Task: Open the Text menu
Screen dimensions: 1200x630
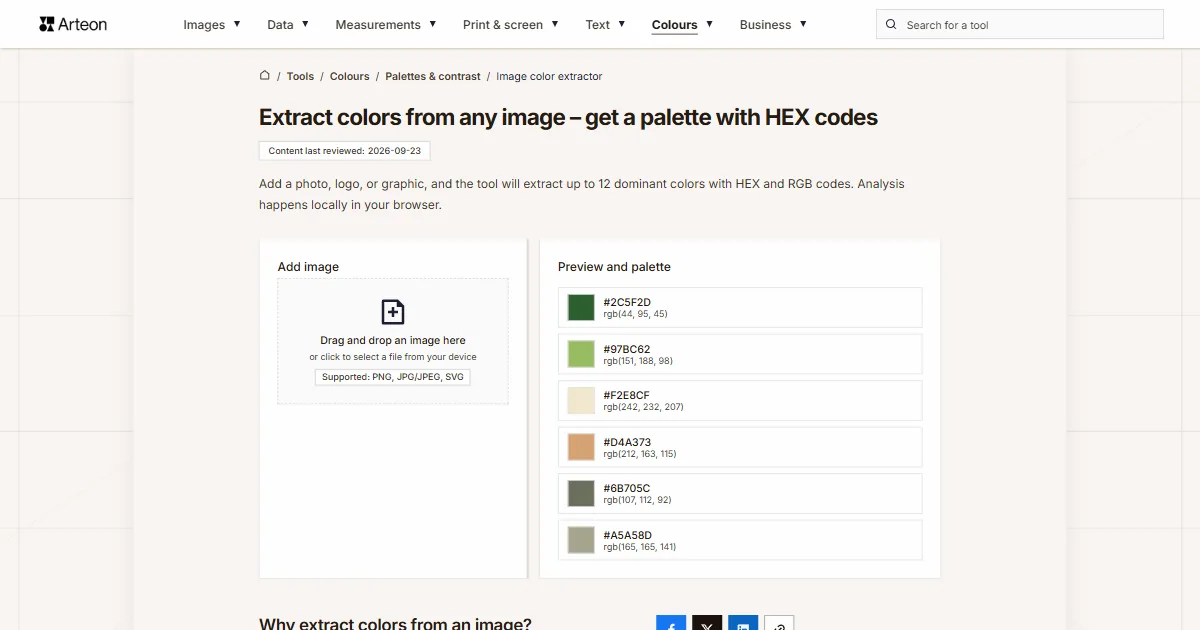Action: (605, 24)
